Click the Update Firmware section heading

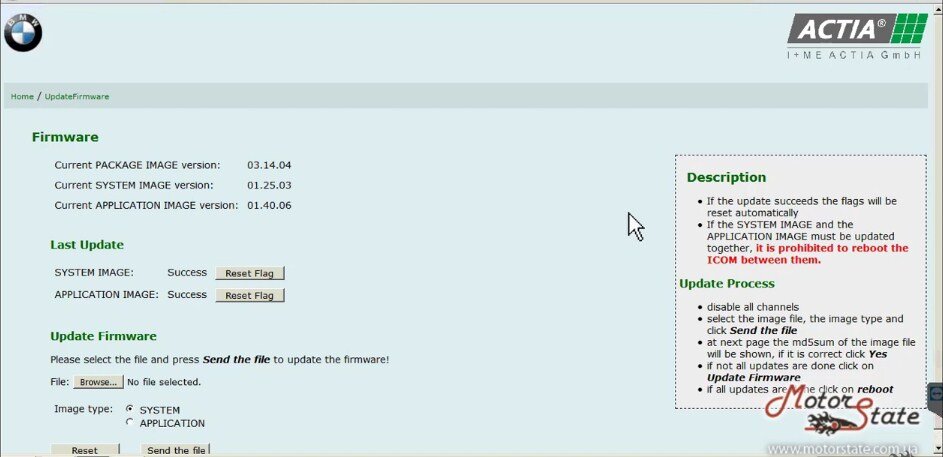pos(103,336)
